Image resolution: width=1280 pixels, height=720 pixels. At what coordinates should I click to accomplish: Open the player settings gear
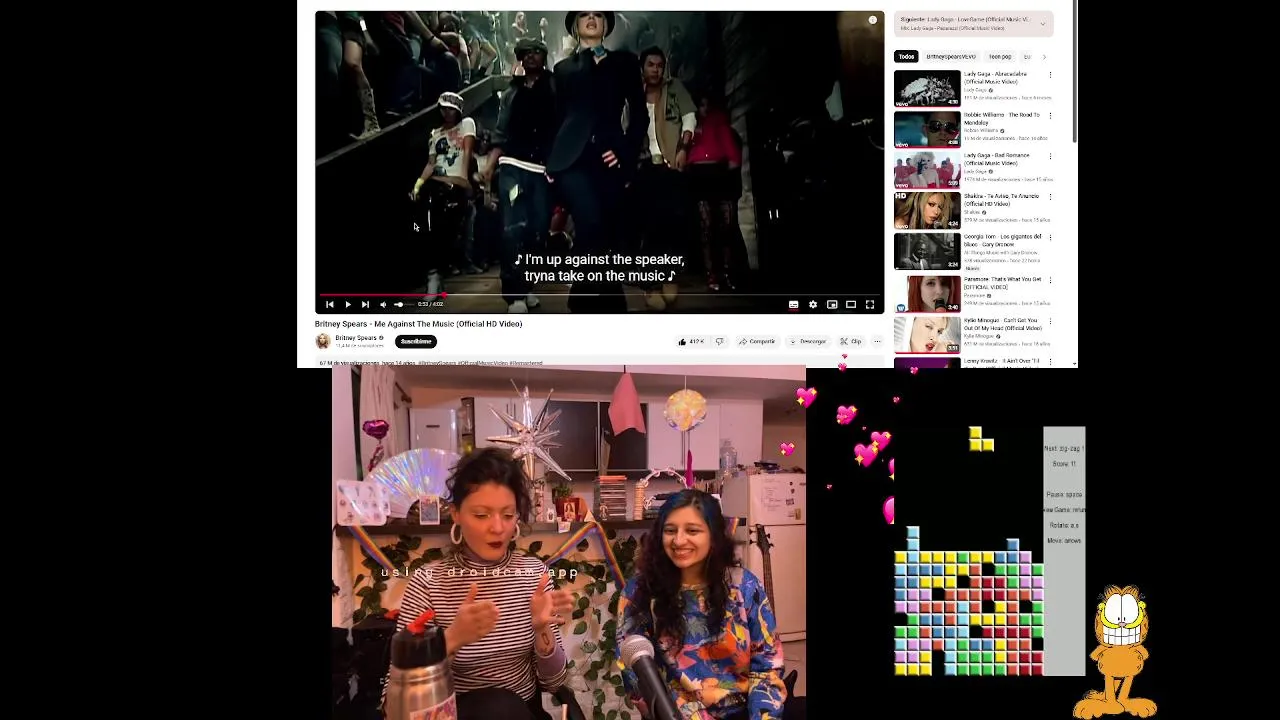pos(812,304)
